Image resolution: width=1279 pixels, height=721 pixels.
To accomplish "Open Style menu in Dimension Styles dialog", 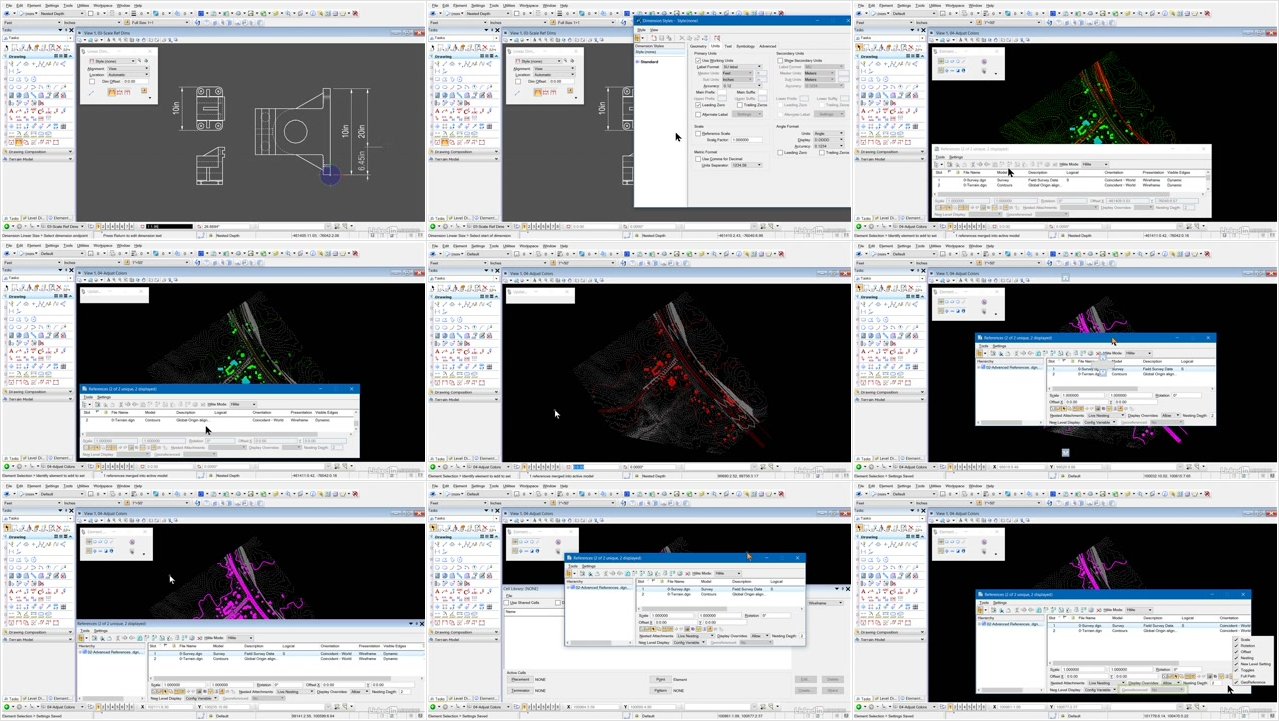I will [641, 30].
